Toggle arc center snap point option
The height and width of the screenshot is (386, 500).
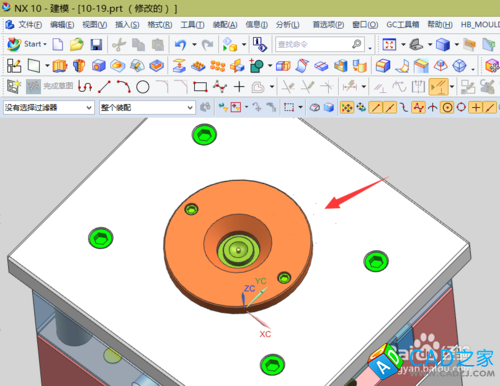pos(447,107)
